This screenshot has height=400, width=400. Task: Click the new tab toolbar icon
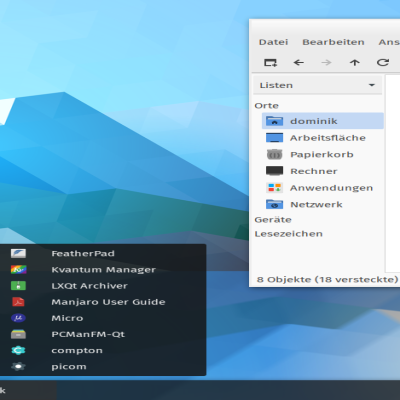(270, 63)
